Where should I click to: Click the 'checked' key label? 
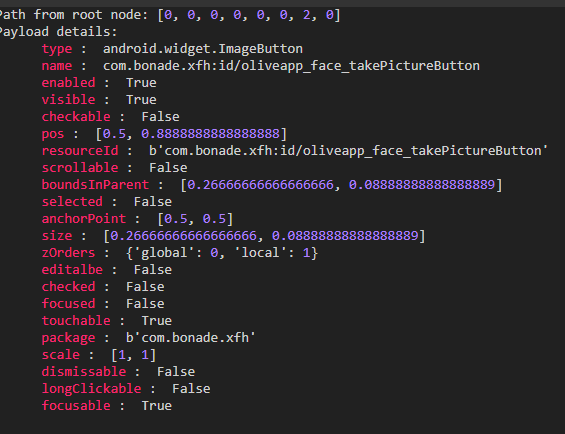point(68,287)
